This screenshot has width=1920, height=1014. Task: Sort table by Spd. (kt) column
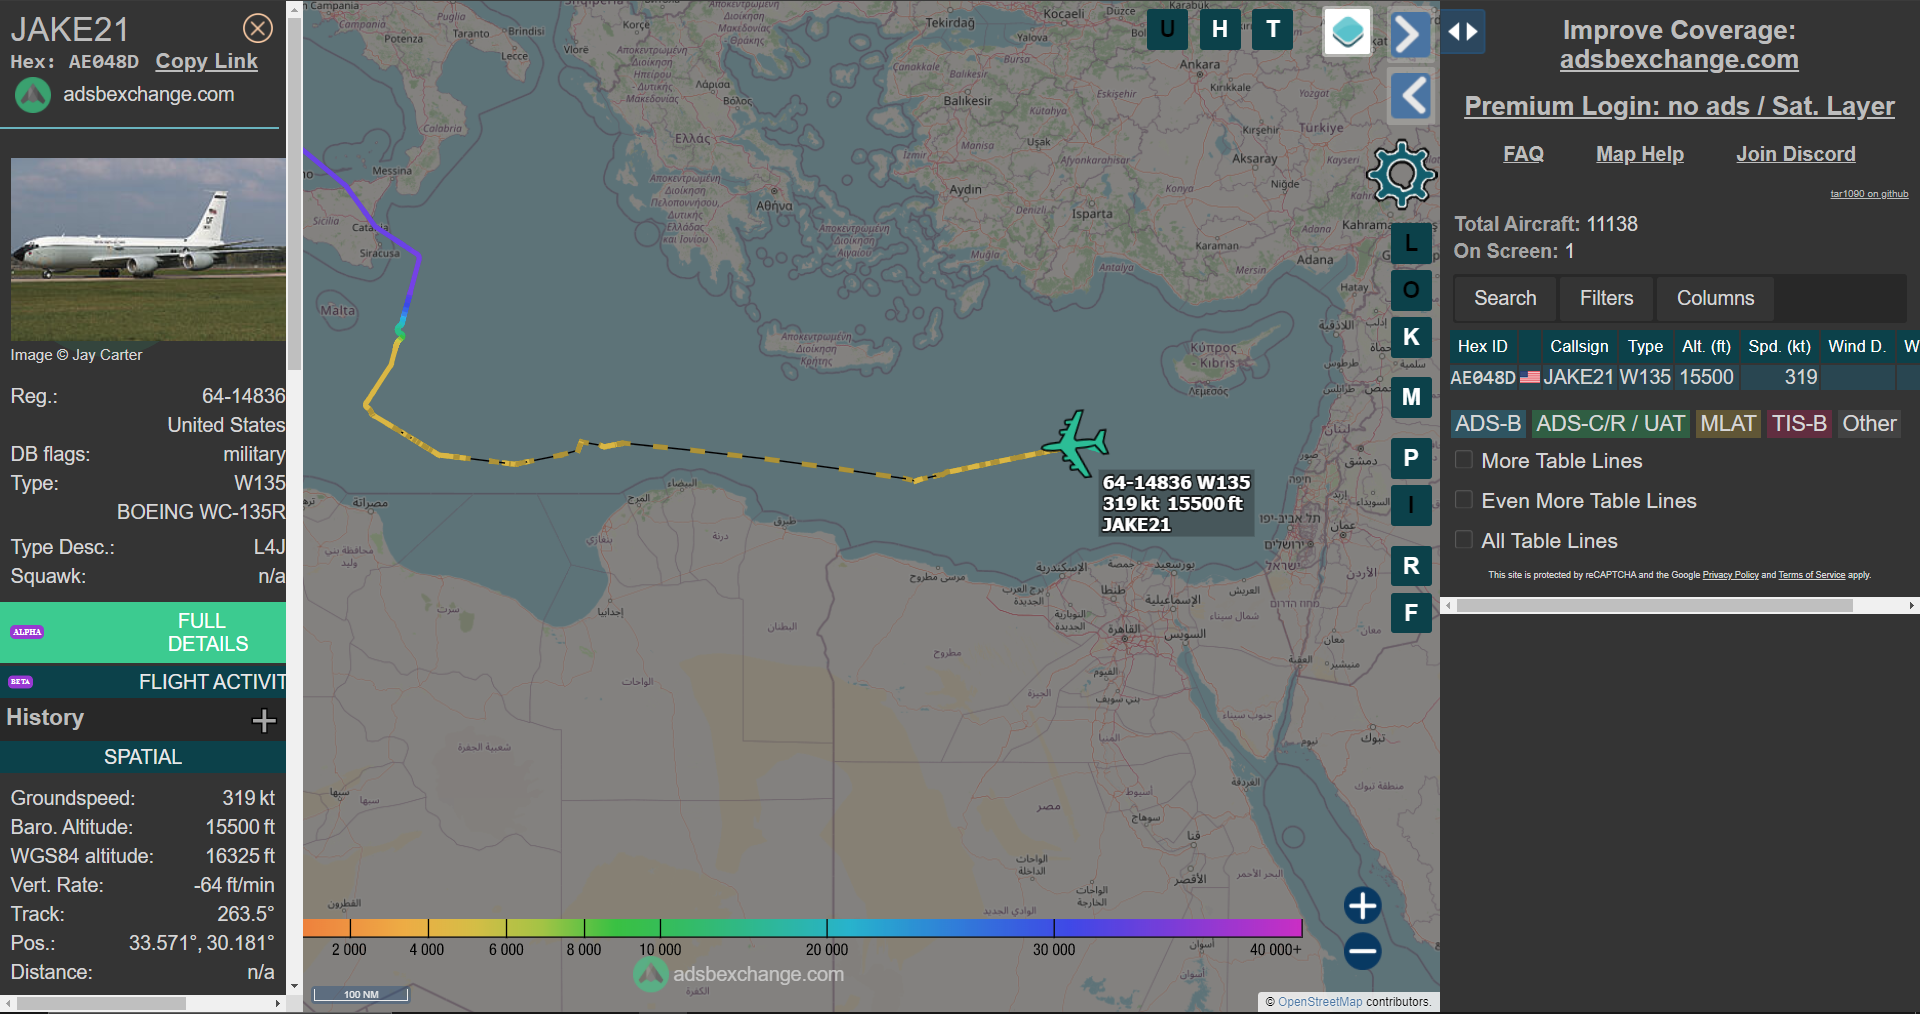coord(1779,346)
